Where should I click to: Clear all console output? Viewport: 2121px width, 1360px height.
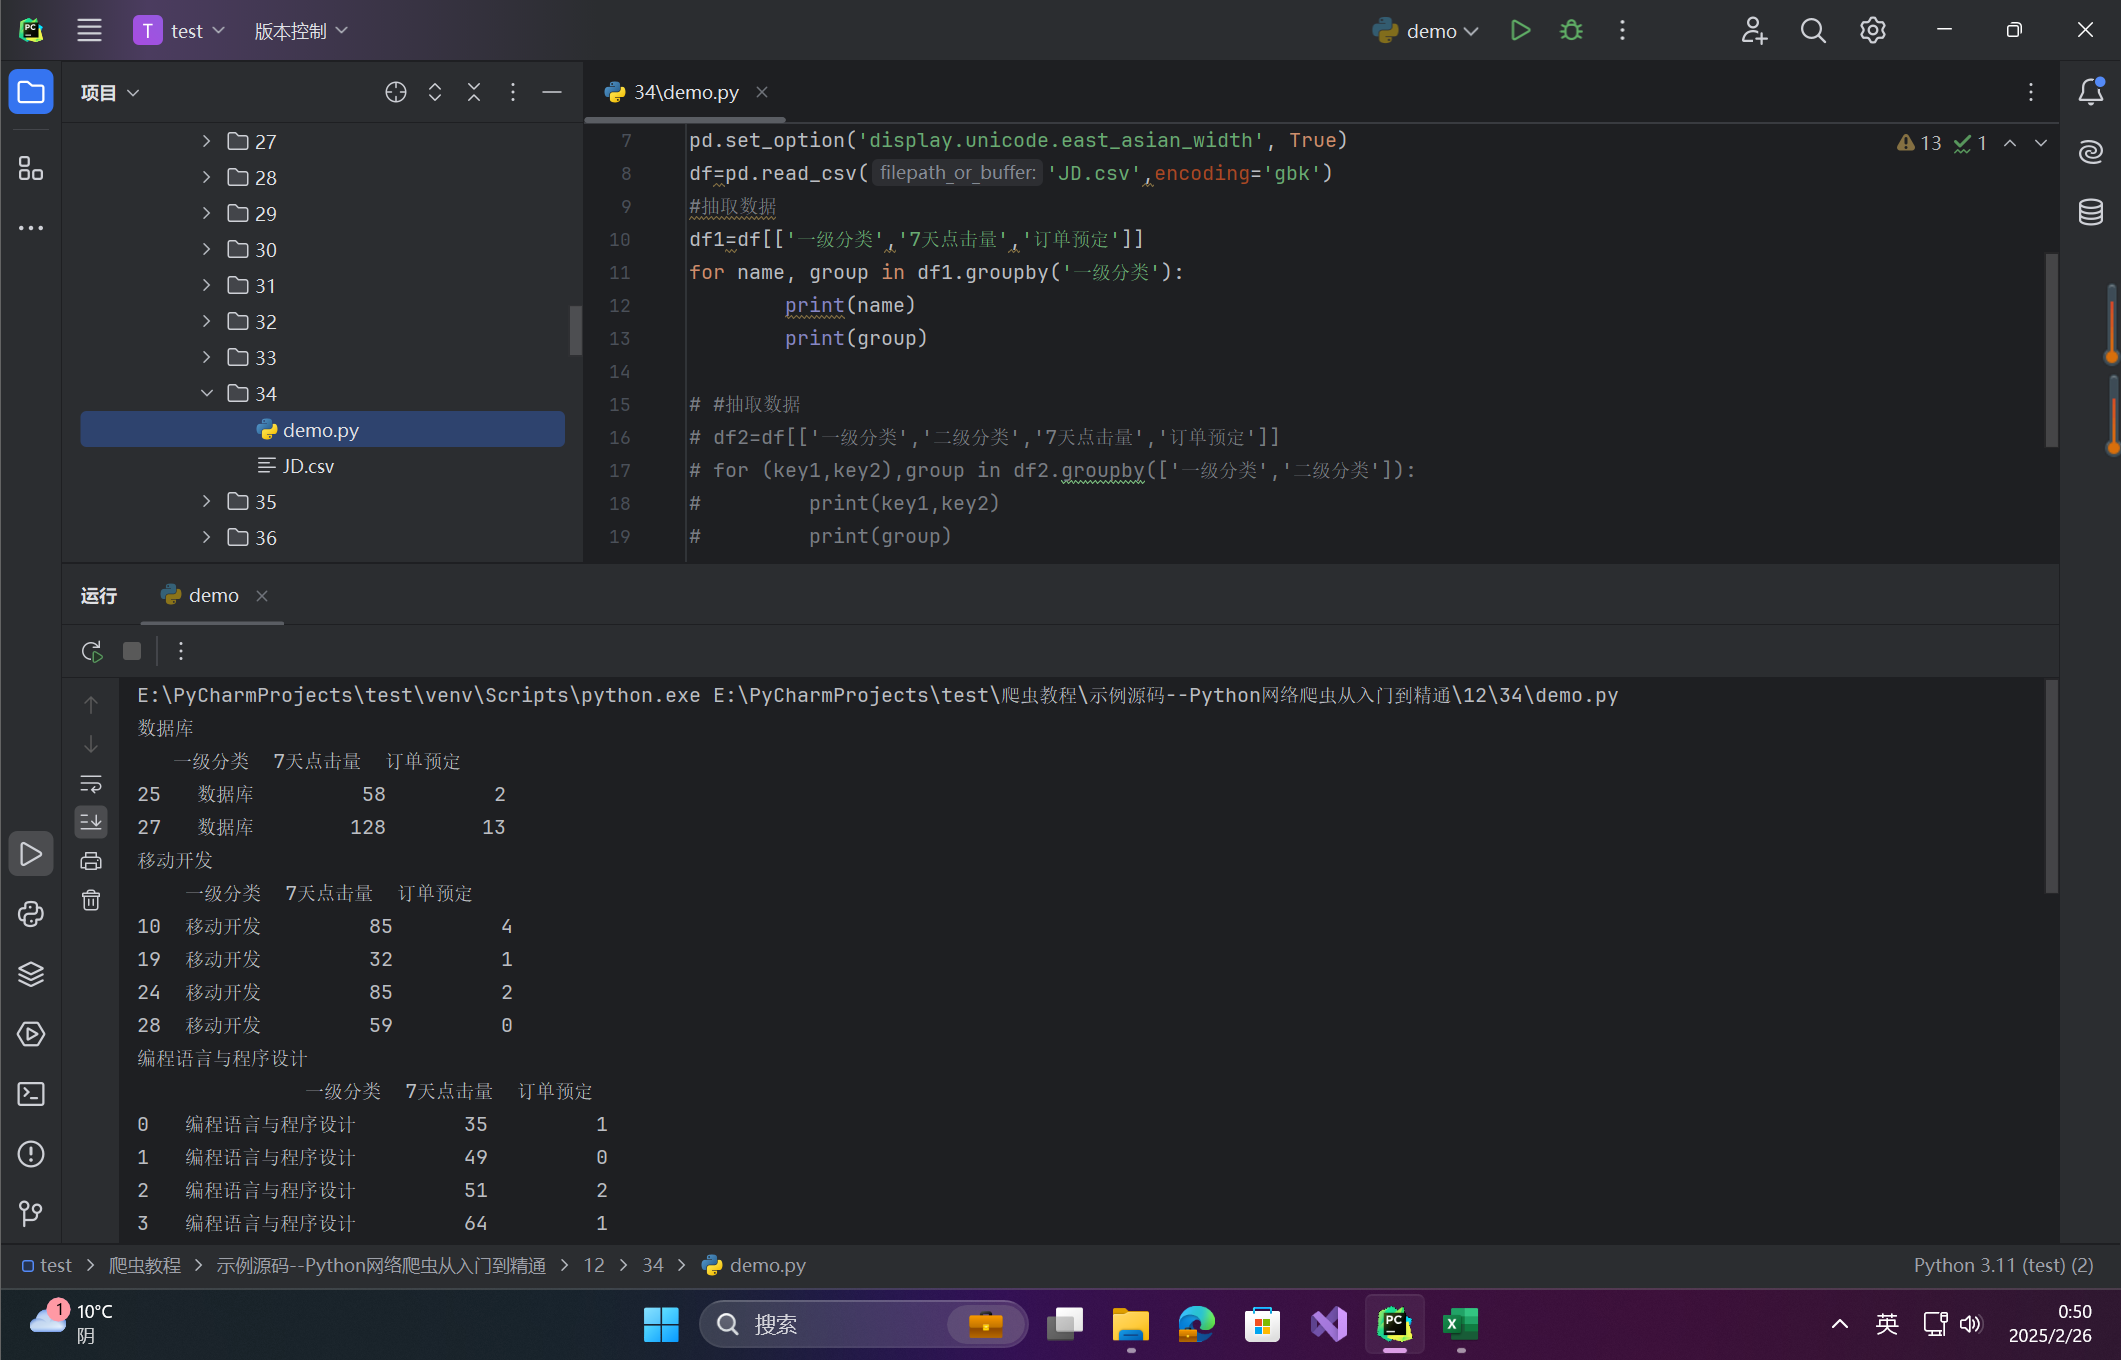click(91, 900)
